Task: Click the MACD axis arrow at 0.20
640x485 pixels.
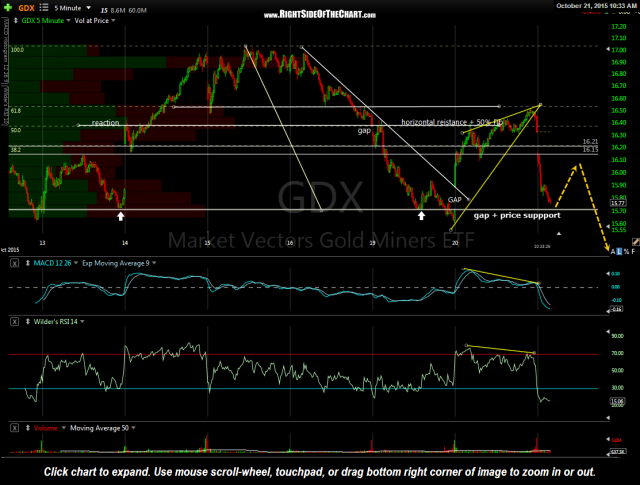Action: (608, 274)
